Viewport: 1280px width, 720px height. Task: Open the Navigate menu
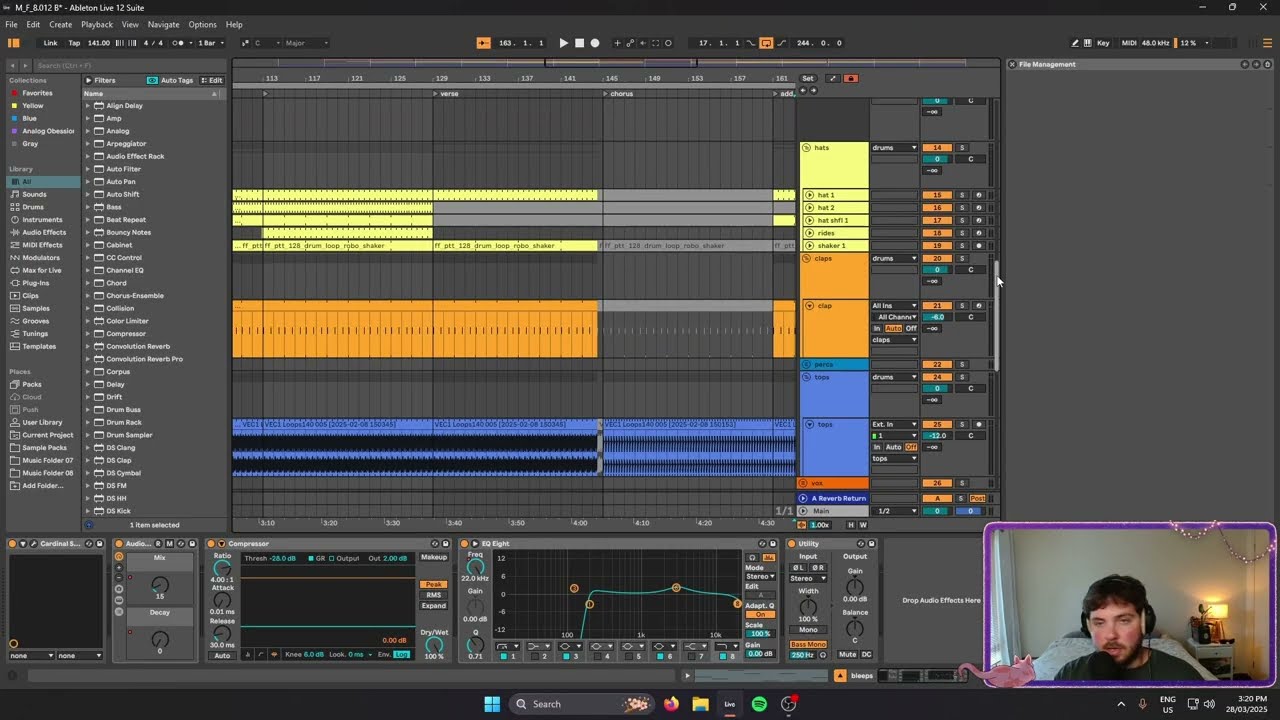163,24
